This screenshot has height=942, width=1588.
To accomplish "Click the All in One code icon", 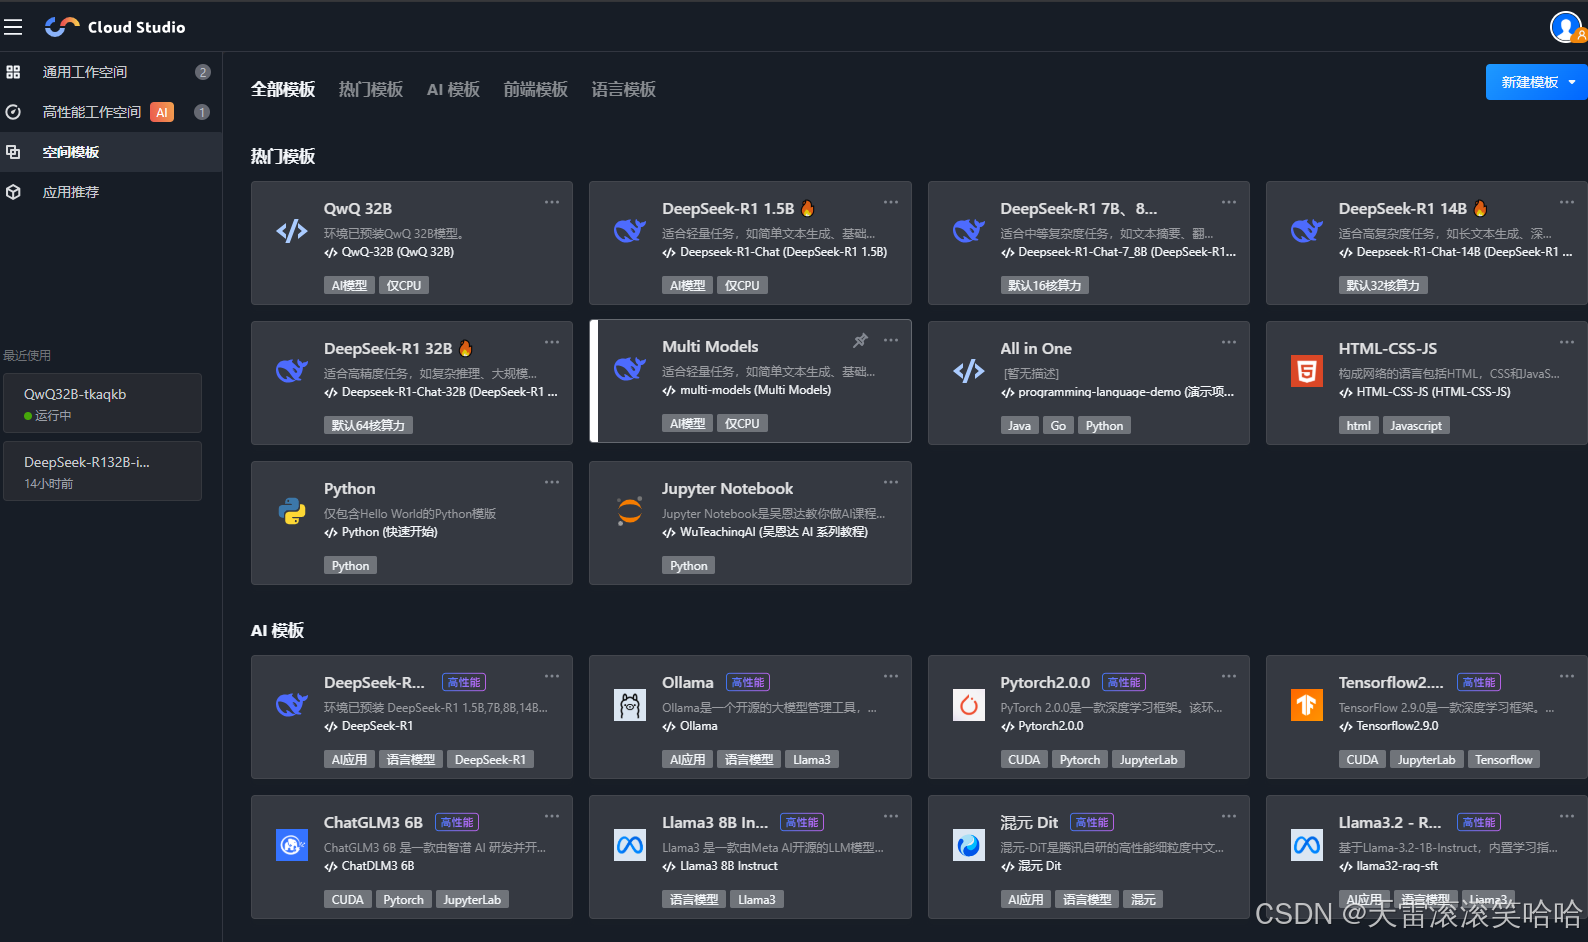I will point(969,371).
